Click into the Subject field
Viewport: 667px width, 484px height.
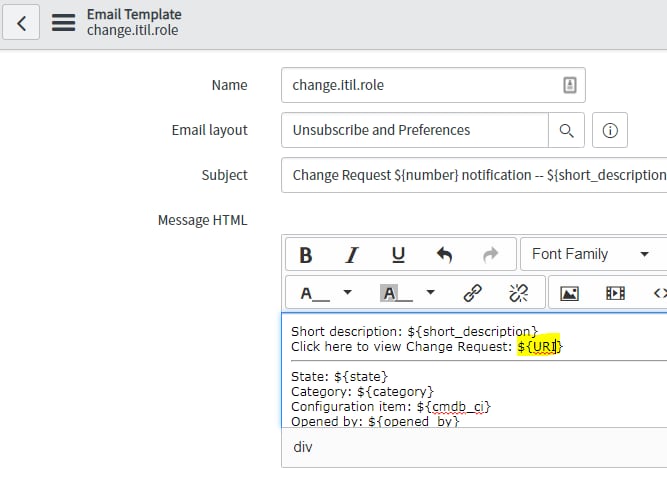coord(474,175)
